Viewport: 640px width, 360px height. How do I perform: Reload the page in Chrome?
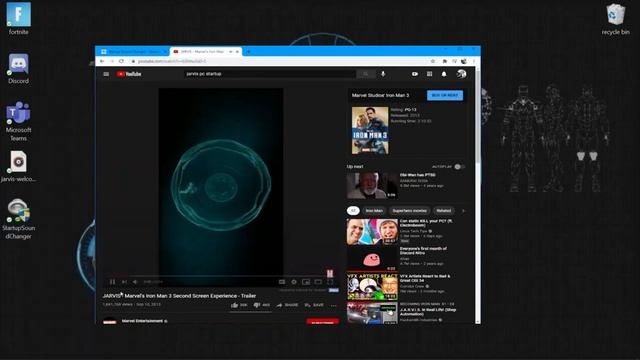coord(121,61)
